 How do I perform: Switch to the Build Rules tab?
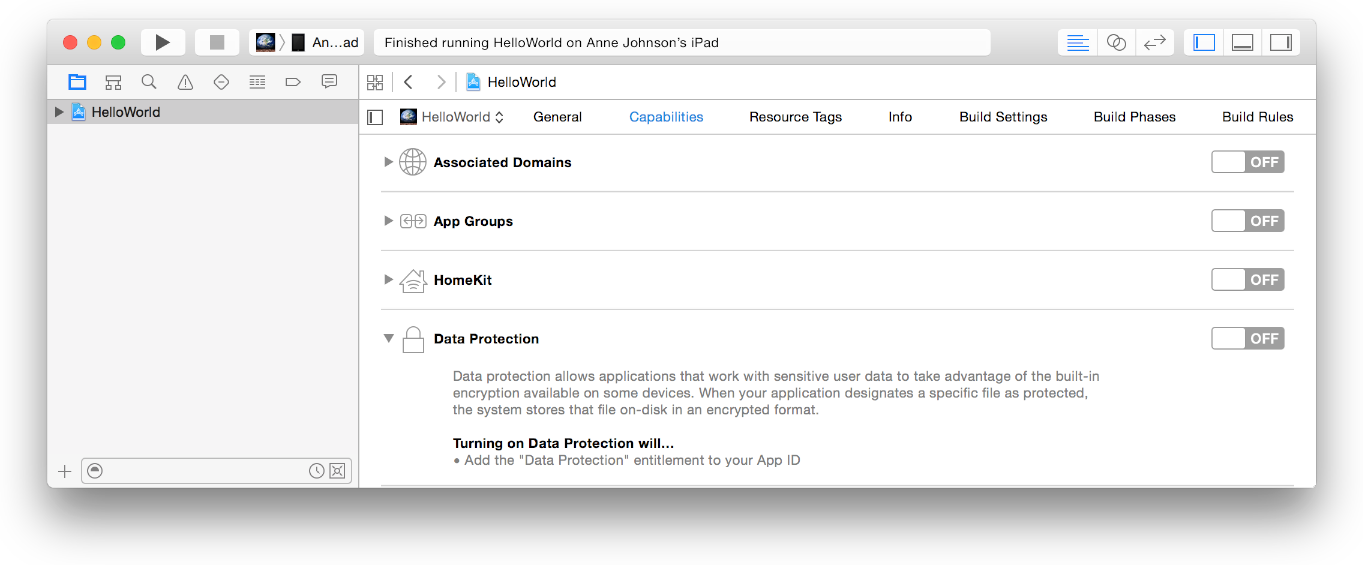[1257, 117]
